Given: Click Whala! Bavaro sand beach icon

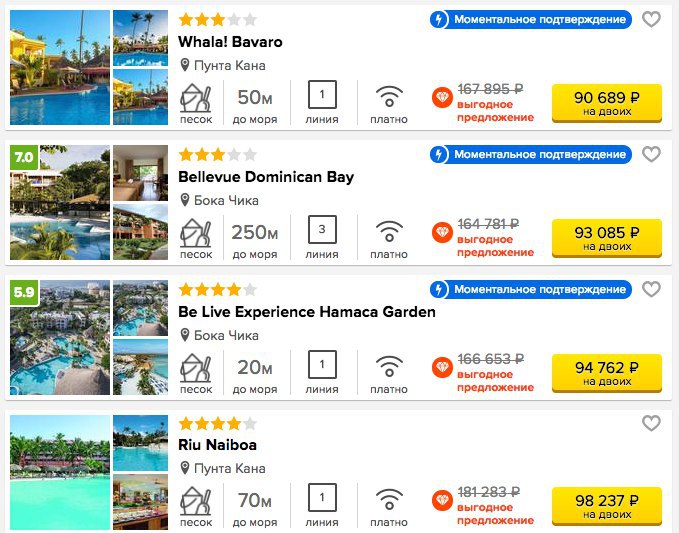Looking at the screenshot, I should 195,98.
